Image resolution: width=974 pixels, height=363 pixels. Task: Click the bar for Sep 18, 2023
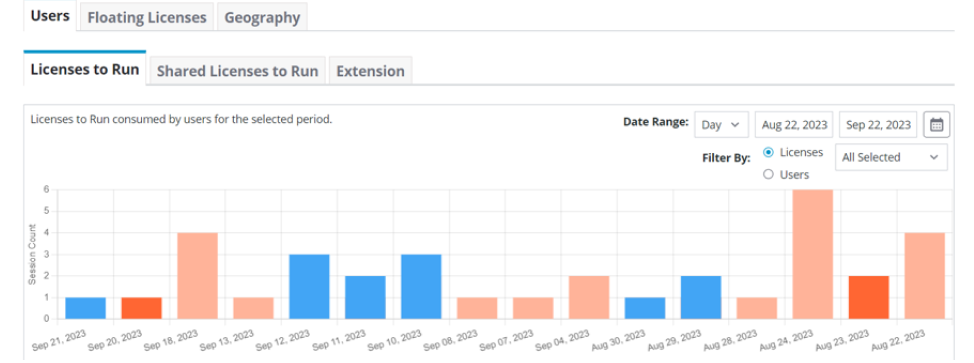click(x=198, y=276)
